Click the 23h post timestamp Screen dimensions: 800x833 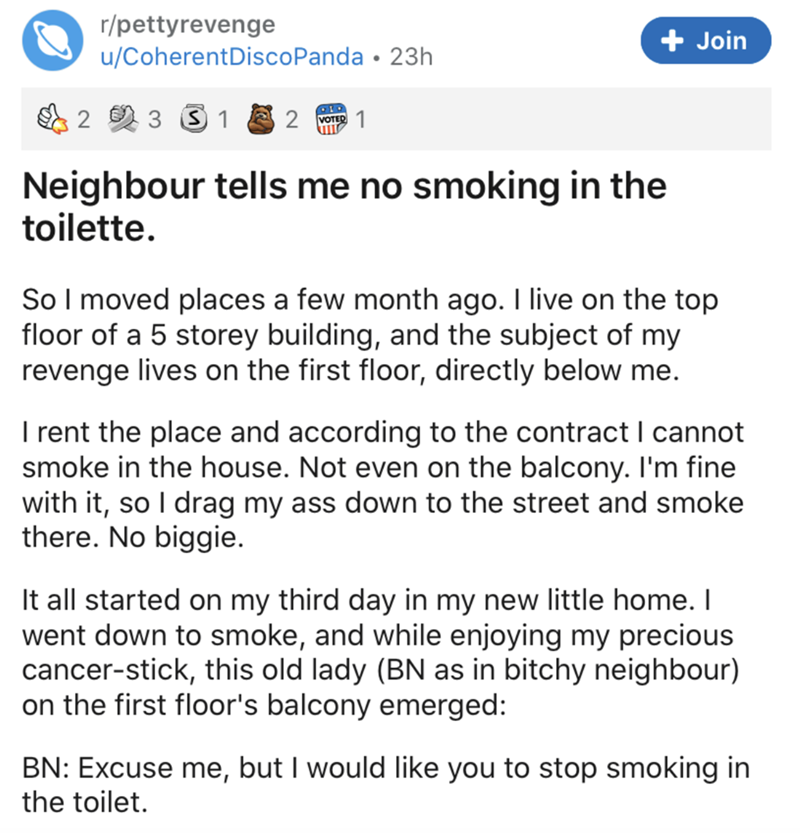[x=410, y=56]
